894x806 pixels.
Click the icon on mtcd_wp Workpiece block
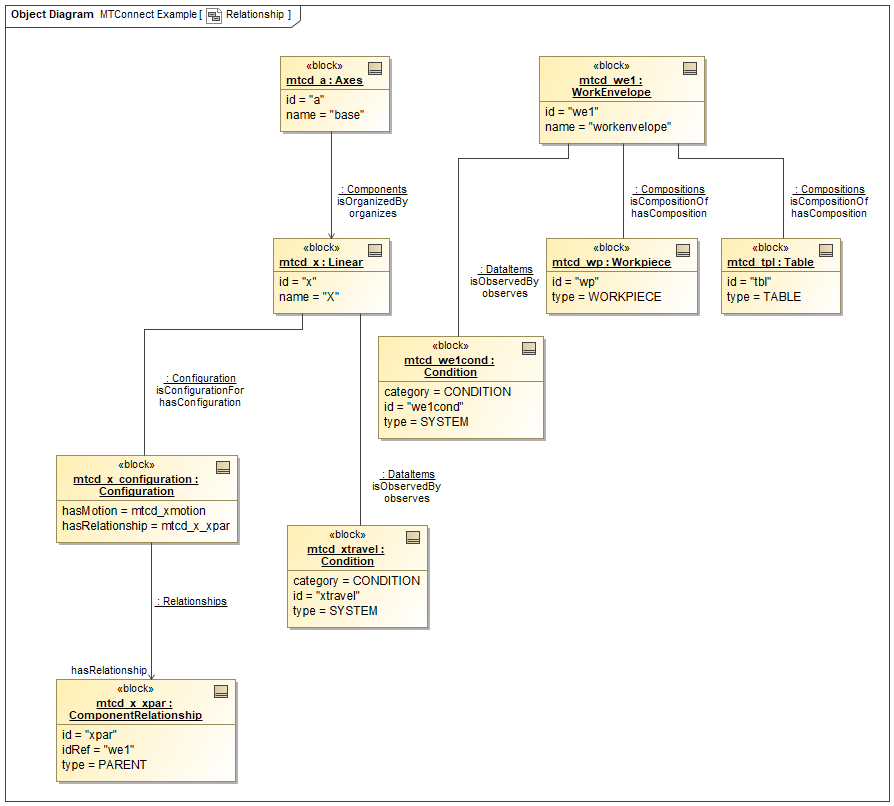click(x=683, y=251)
